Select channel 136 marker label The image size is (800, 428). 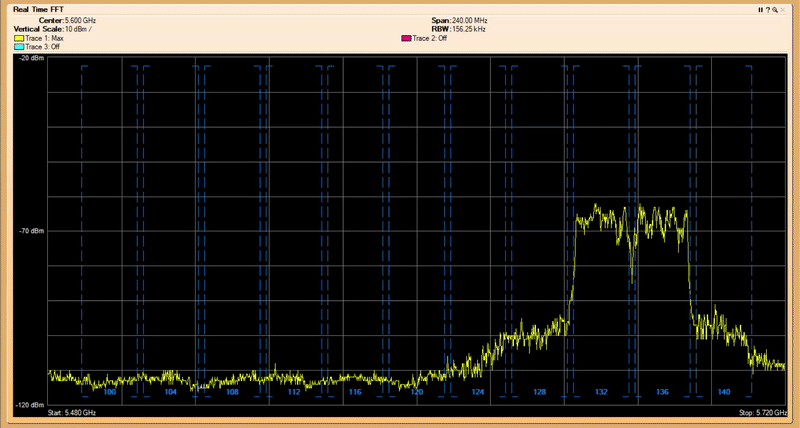(662, 392)
